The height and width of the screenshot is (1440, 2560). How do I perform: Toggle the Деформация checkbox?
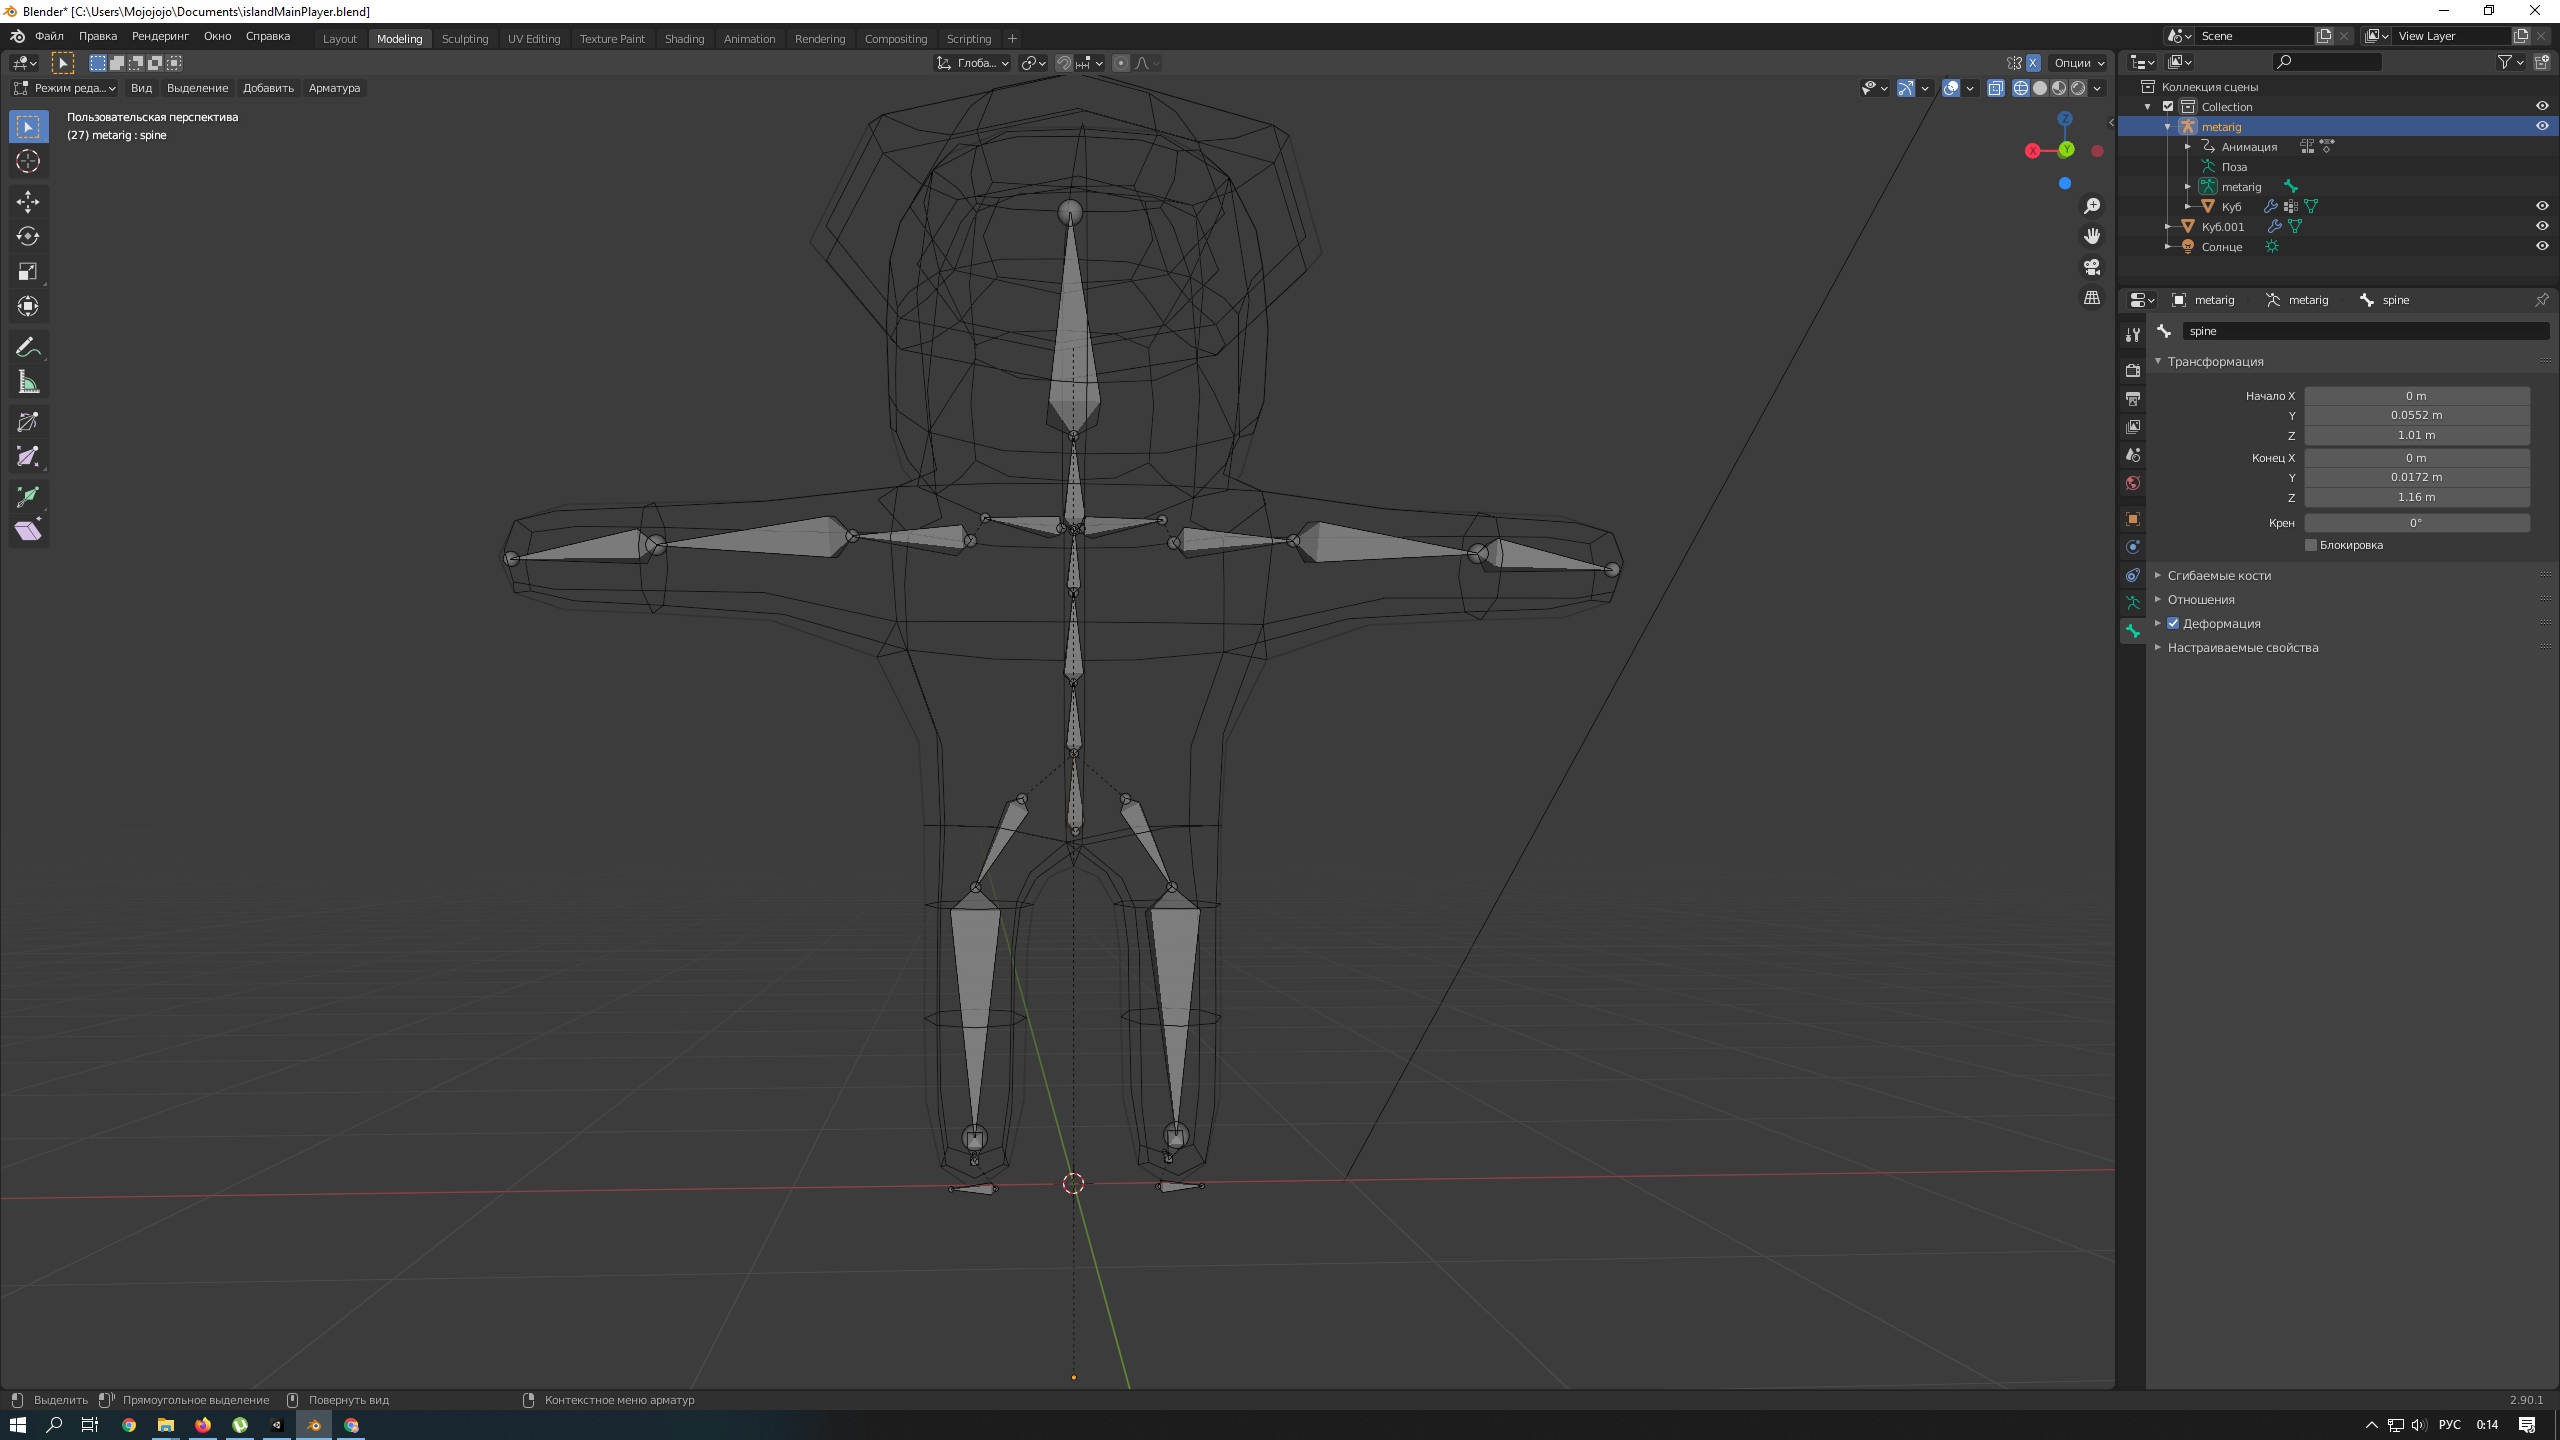click(2173, 623)
